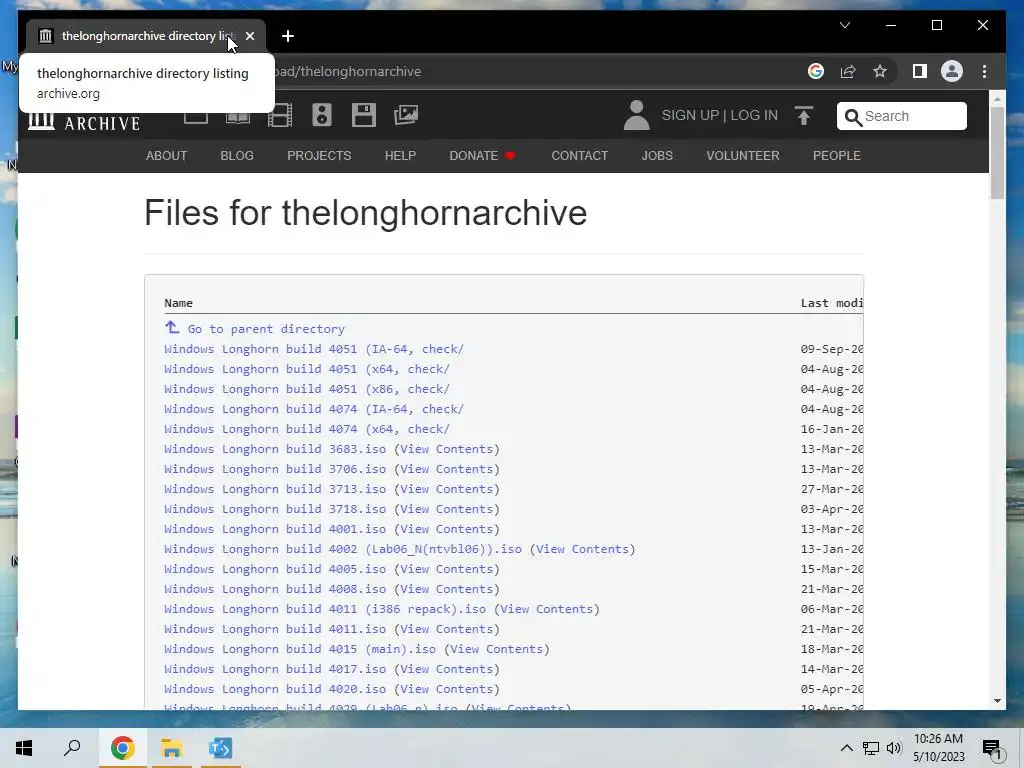Open a new tab with plus button
Screen dimensions: 1024x768
pyautogui.click(x=288, y=36)
